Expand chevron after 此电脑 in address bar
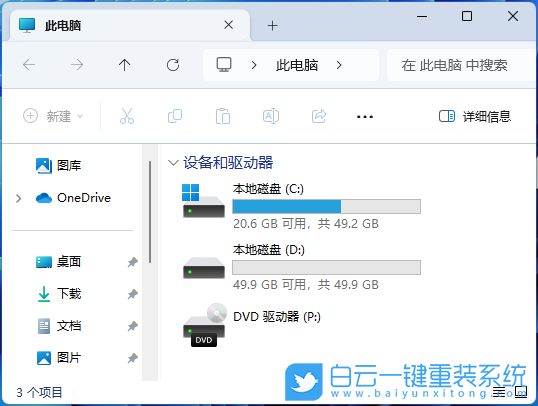Viewport: 538px width, 406px height. [339, 65]
